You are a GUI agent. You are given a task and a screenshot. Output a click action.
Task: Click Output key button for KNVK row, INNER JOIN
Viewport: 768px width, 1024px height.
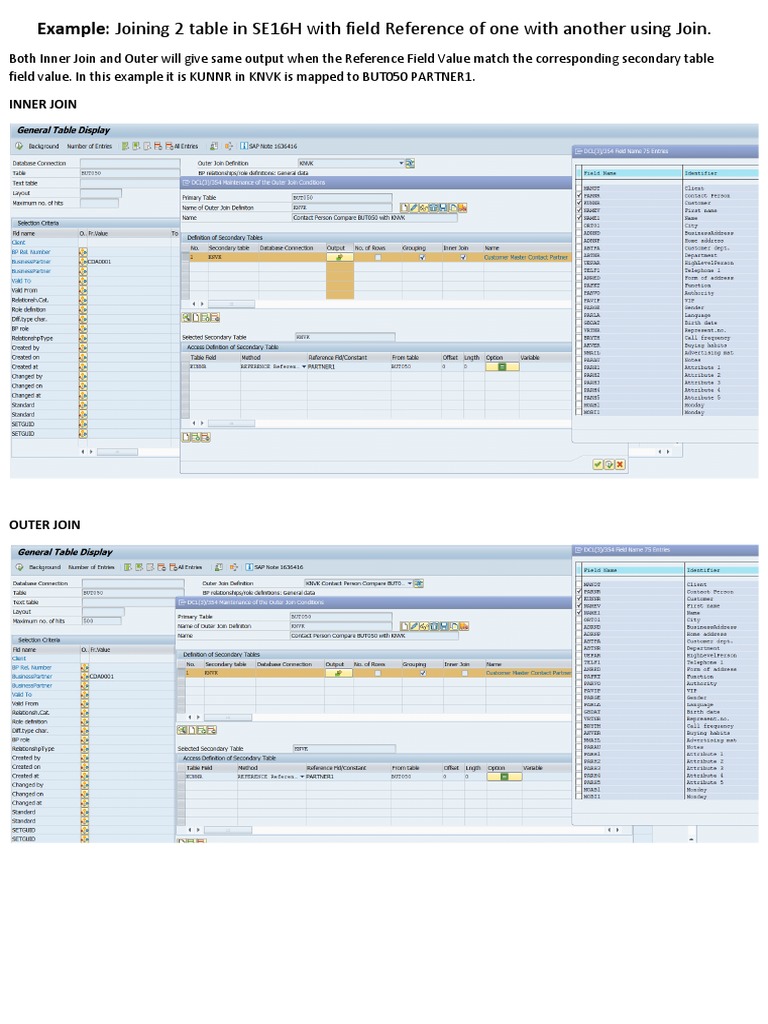(340, 257)
